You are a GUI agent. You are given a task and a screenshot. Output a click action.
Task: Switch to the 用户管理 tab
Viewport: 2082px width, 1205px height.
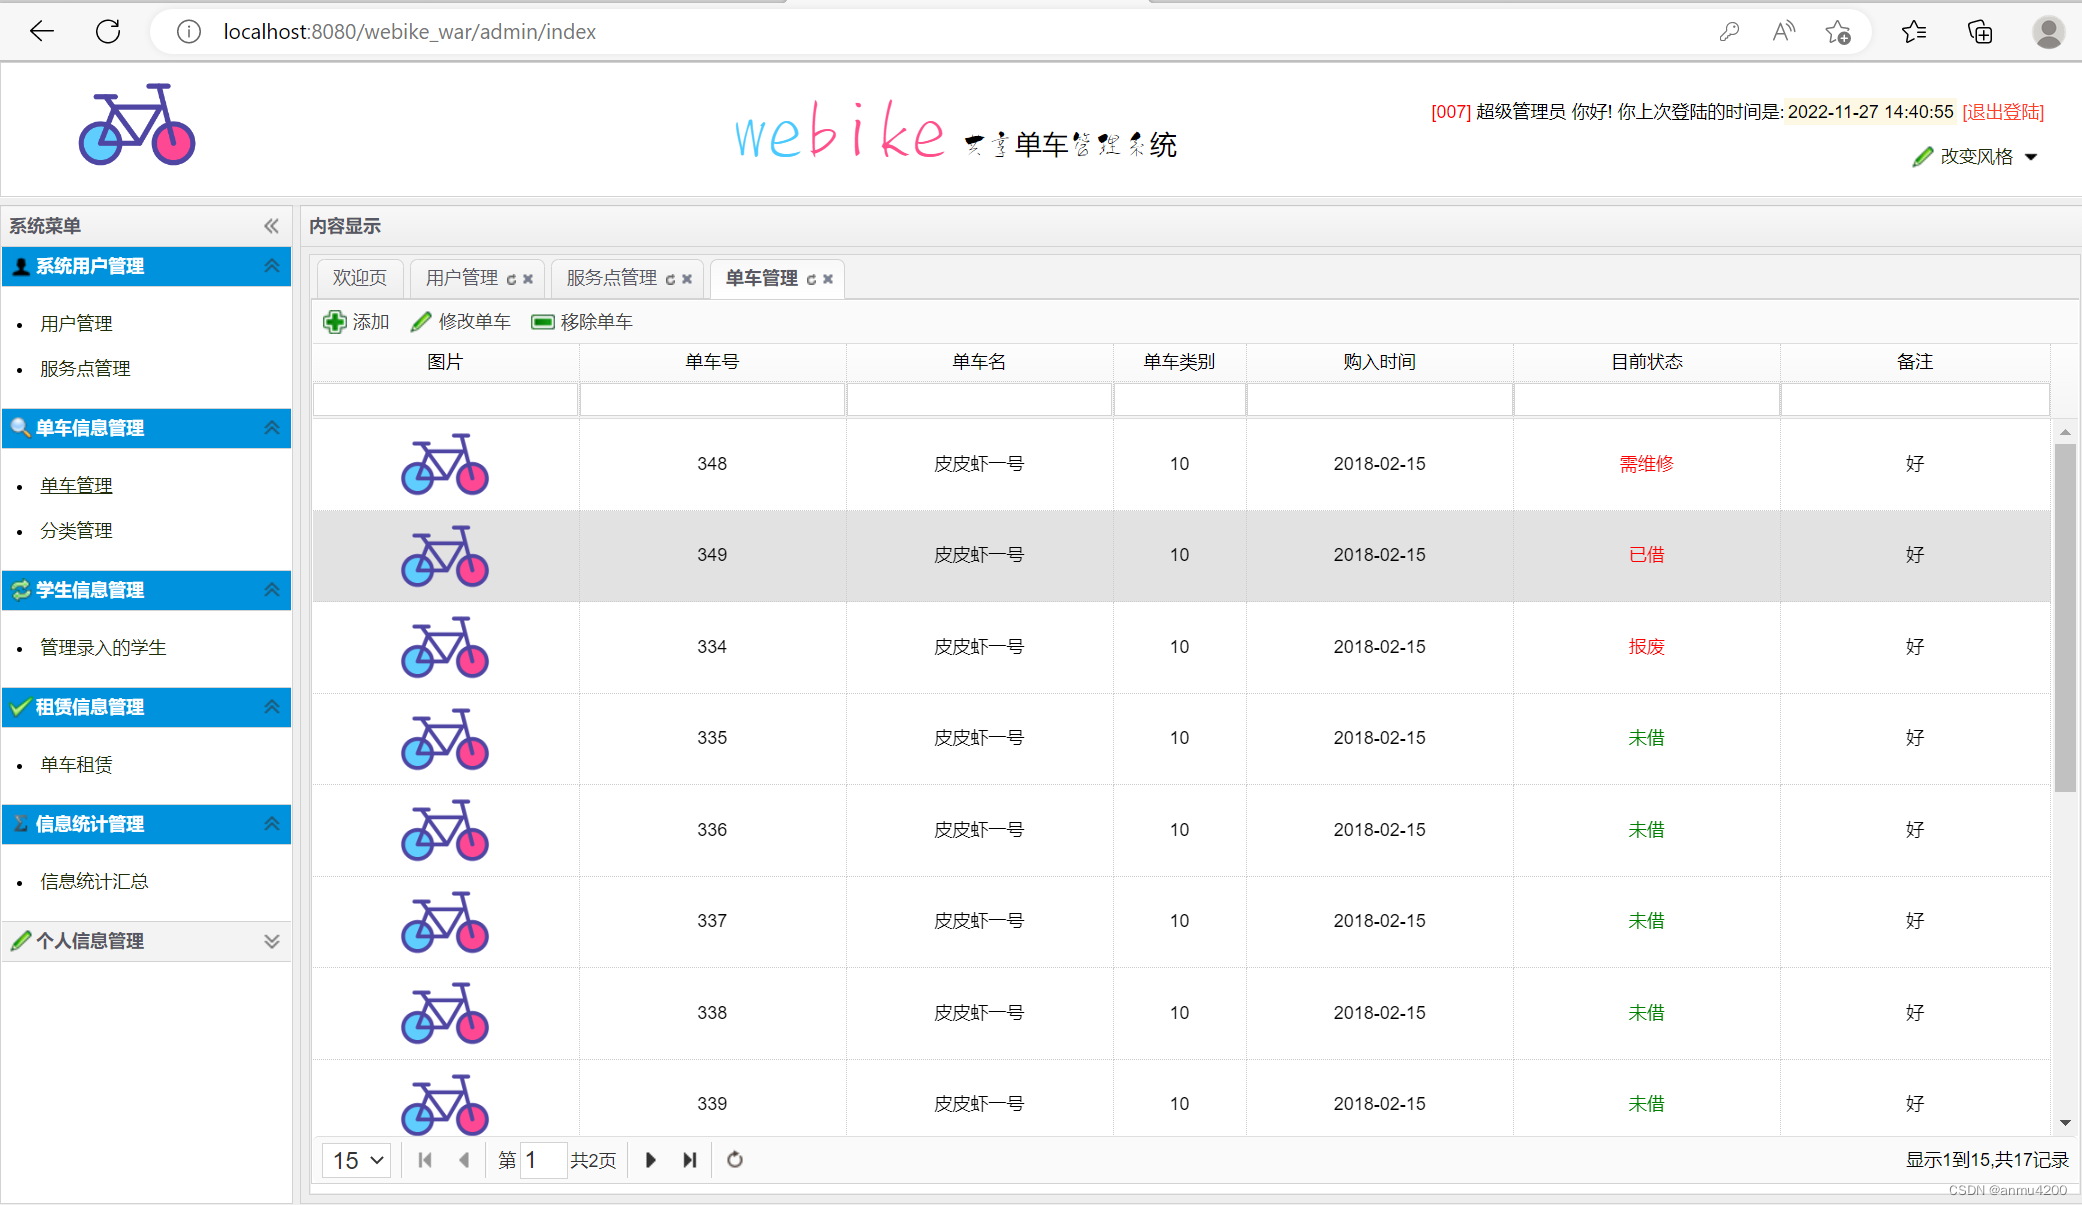pyautogui.click(x=463, y=278)
